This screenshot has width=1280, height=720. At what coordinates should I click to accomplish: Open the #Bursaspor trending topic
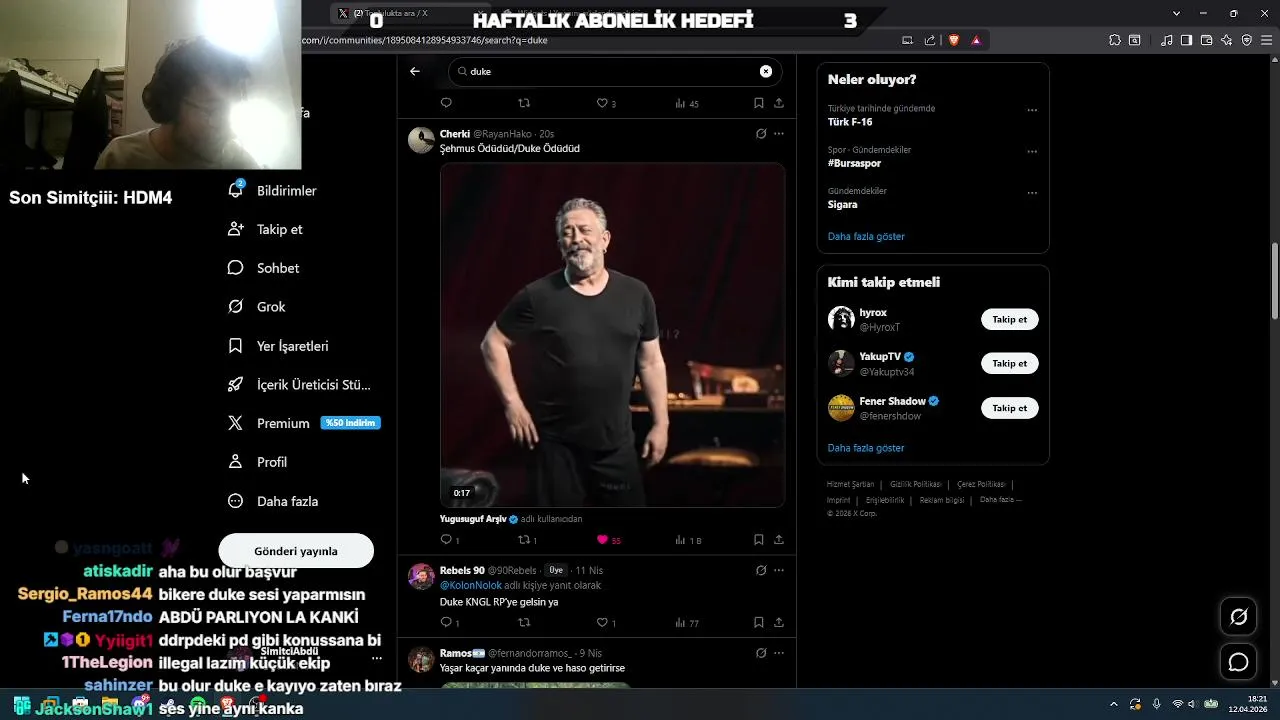point(854,163)
